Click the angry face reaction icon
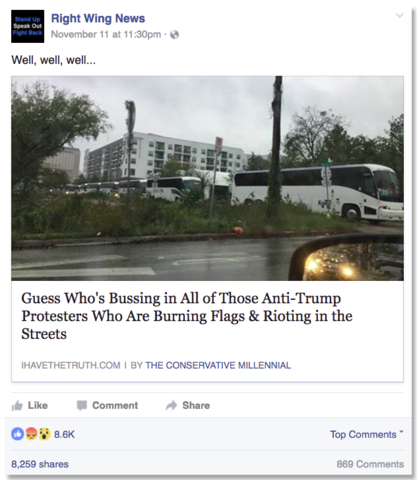417x480 pixels. (x=31, y=434)
